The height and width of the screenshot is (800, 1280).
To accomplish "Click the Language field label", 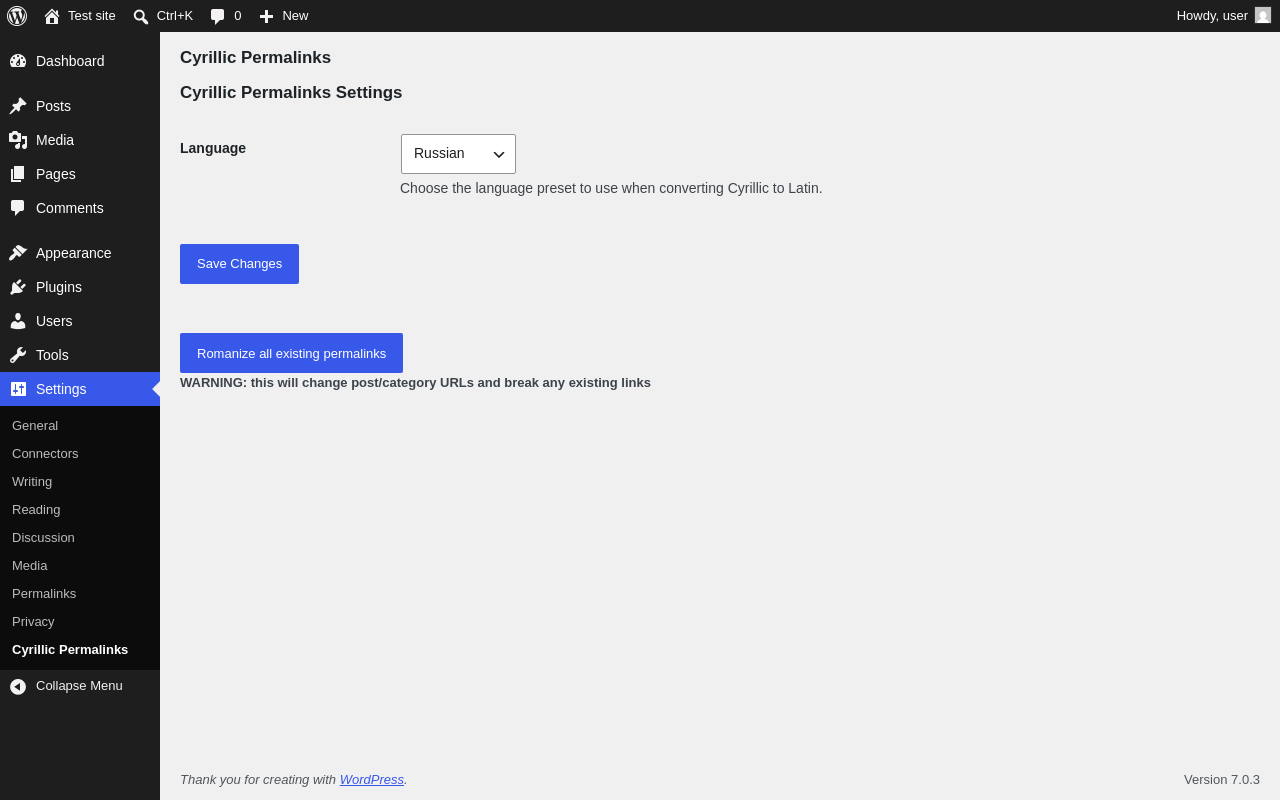I will pyautogui.click(x=213, y=148).
